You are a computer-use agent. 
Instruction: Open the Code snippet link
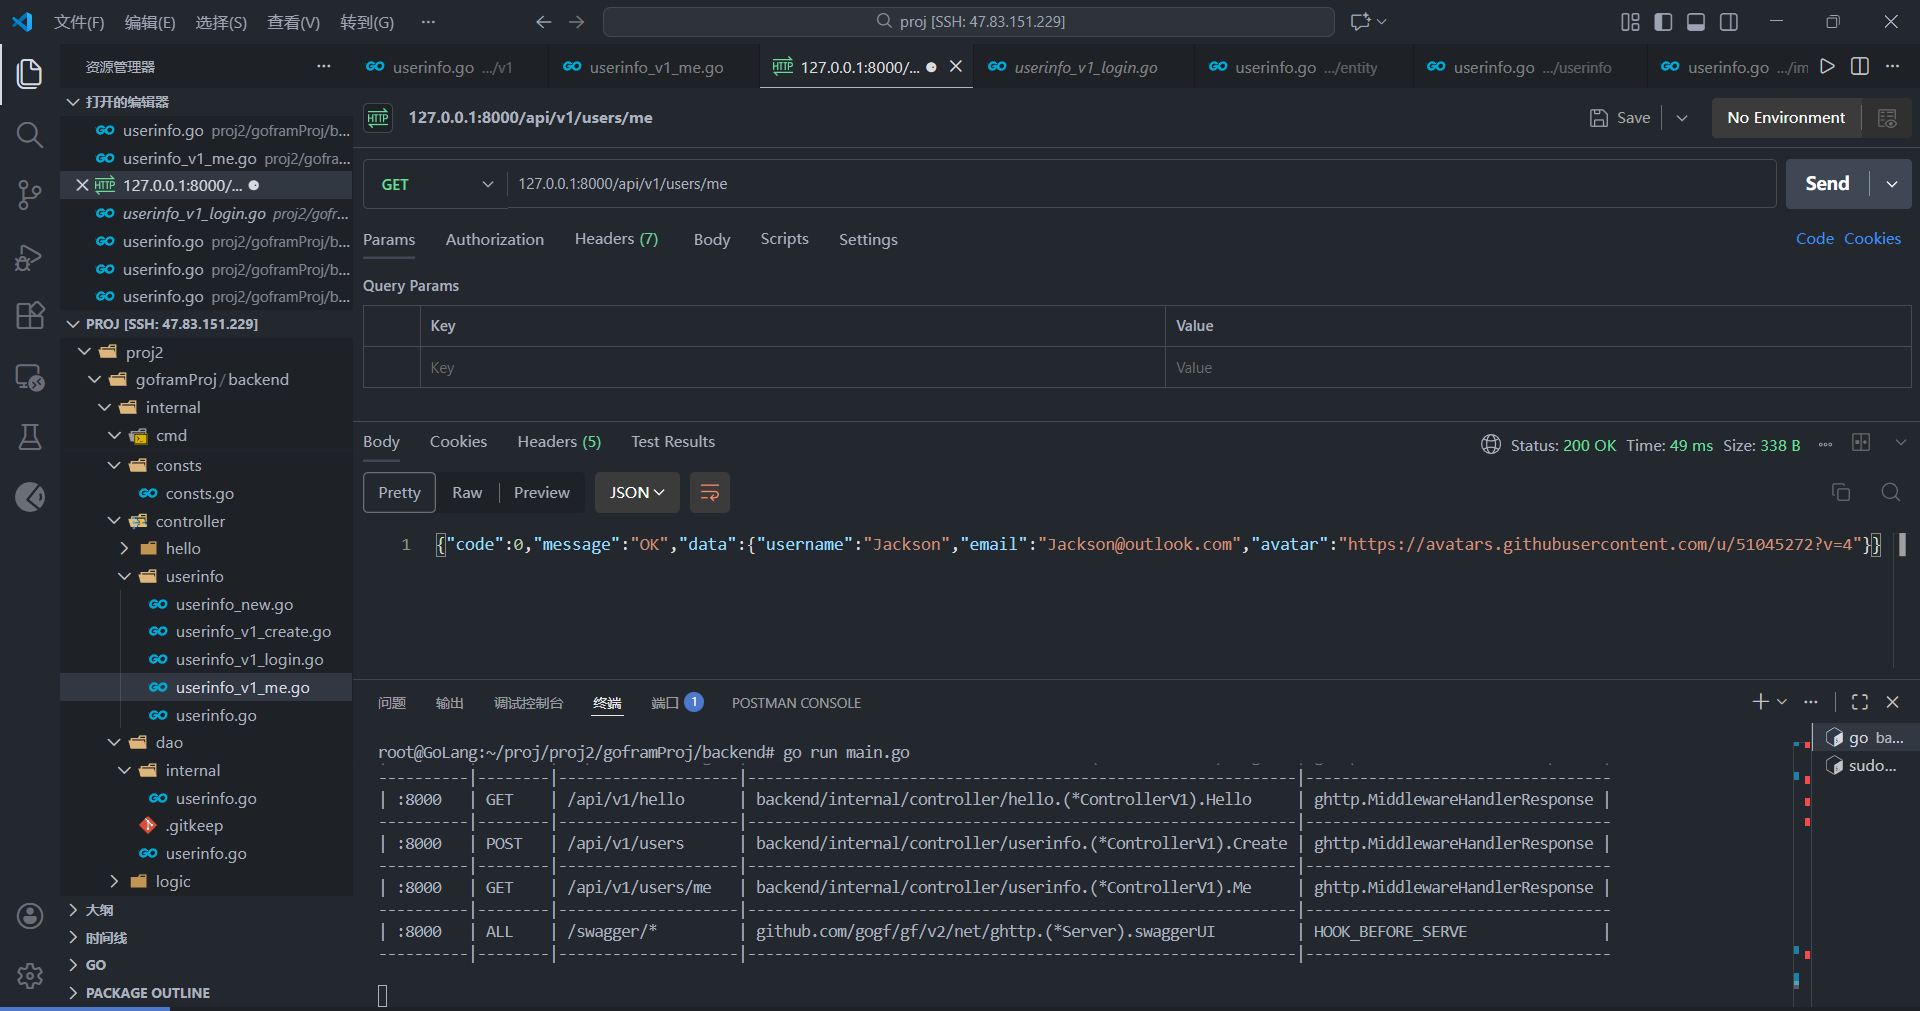[1814, 239]
